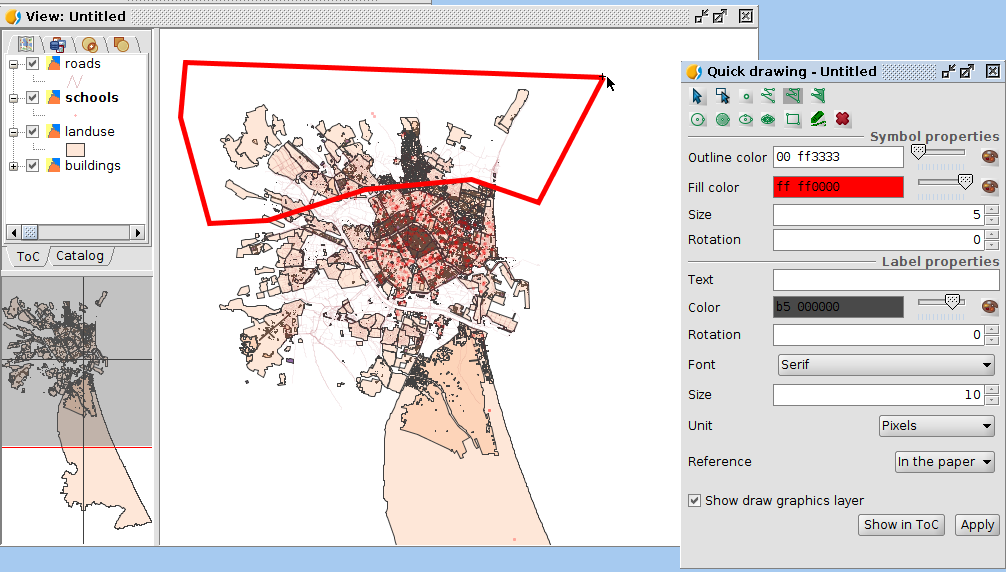Image resolution: width=1006 pixels, height=572 pixels.
Task: Open the Font dropdown showing Serif
Action: click(885, 365)
